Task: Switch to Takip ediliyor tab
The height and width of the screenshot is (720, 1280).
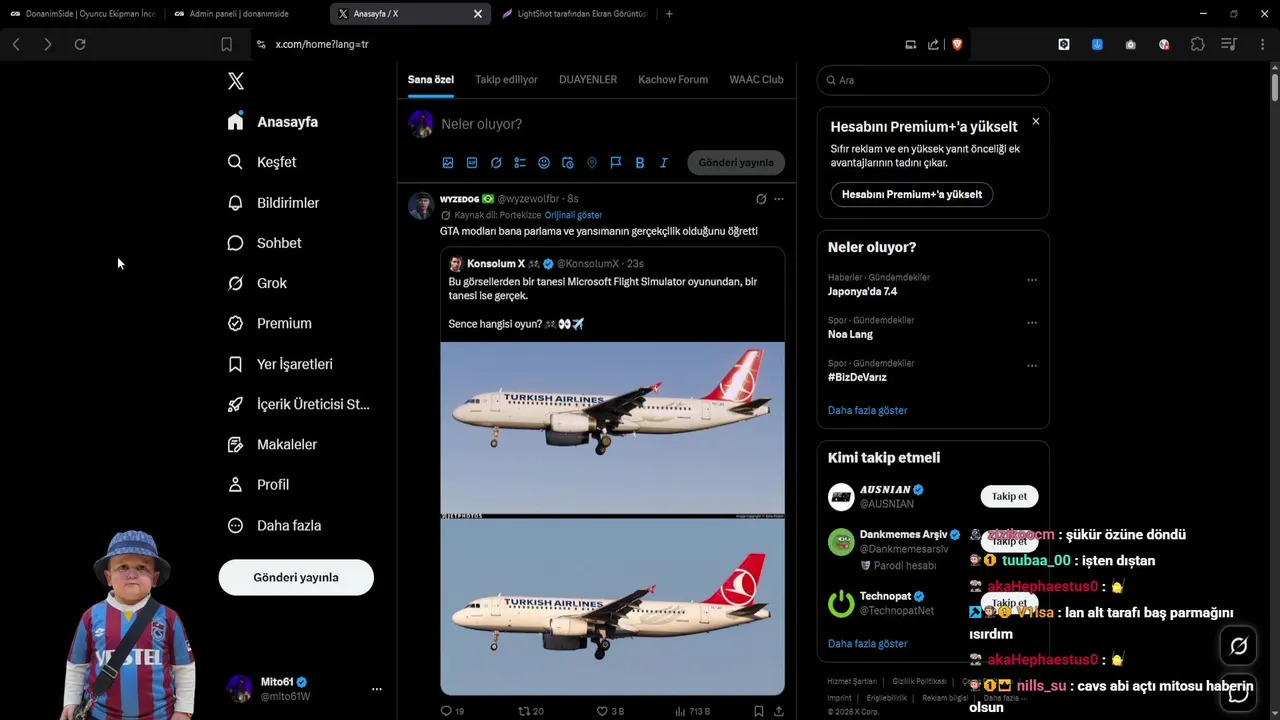Action: 506,79
